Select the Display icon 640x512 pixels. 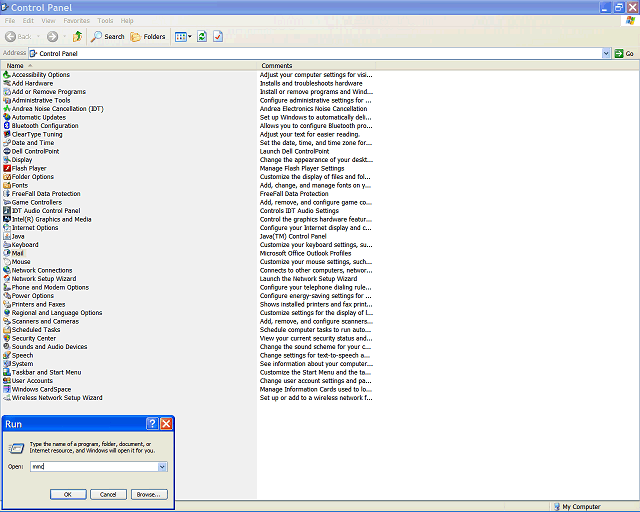pyautogui.click(x=7, y=160)
